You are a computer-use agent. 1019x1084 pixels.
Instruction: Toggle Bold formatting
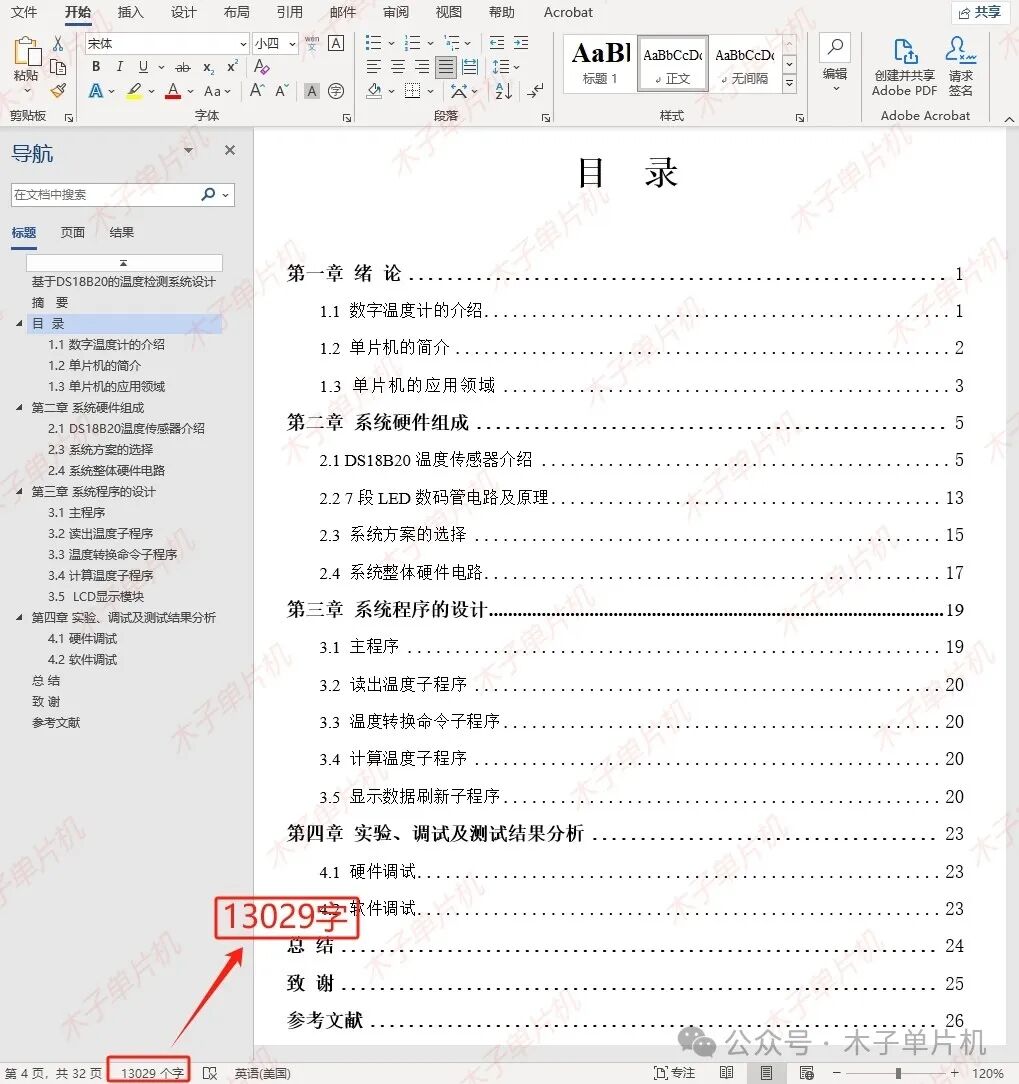pyautogui.click(x=96, y=67)
